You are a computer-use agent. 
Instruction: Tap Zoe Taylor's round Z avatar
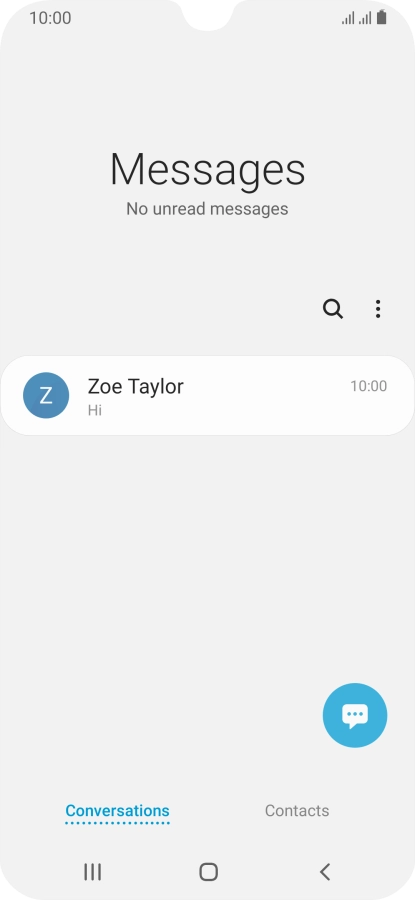(x=46, y=395)
